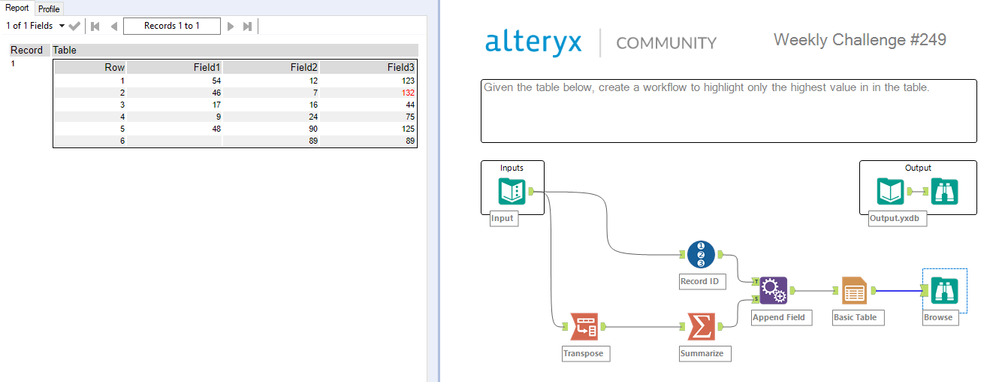This screenshot has width=999, height=382.
Task: Click the cell value '24'
Action: click(312, 117)
